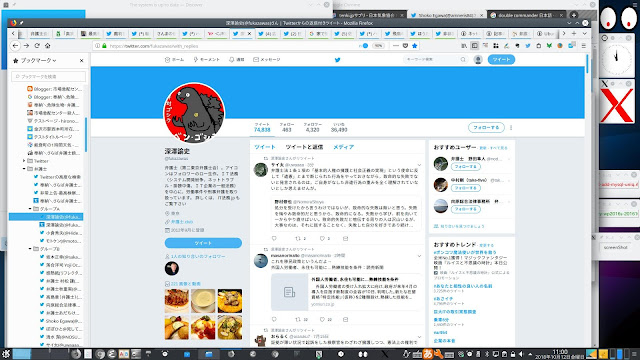
Task: Collapse the 弁護士 bookmark folder
Action: [x=24, y=169]
